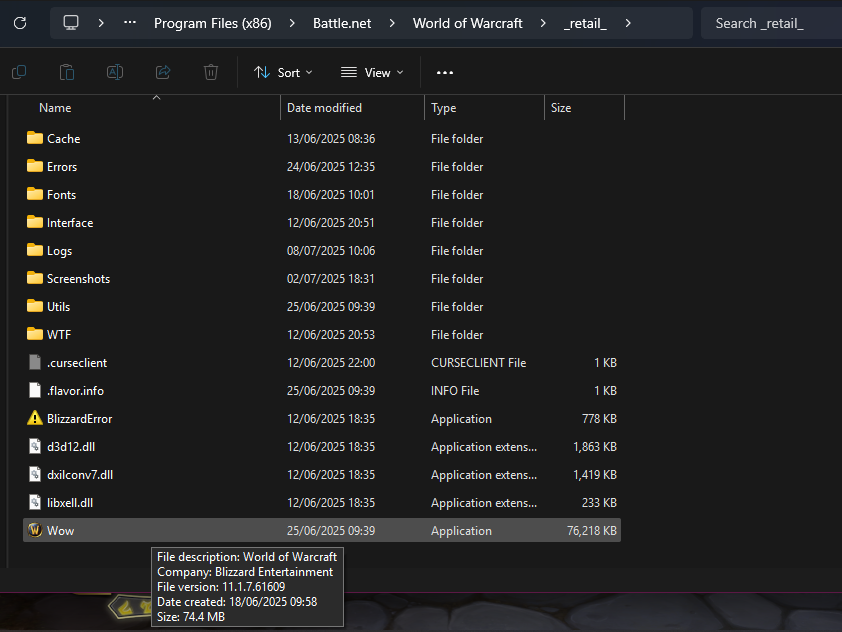Click the .curseclient file icon

tap(35, 362)
